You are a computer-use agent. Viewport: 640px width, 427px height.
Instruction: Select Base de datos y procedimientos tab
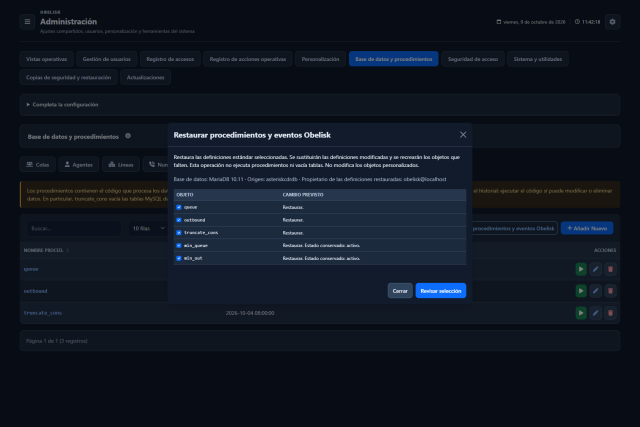tap(393, 59)
